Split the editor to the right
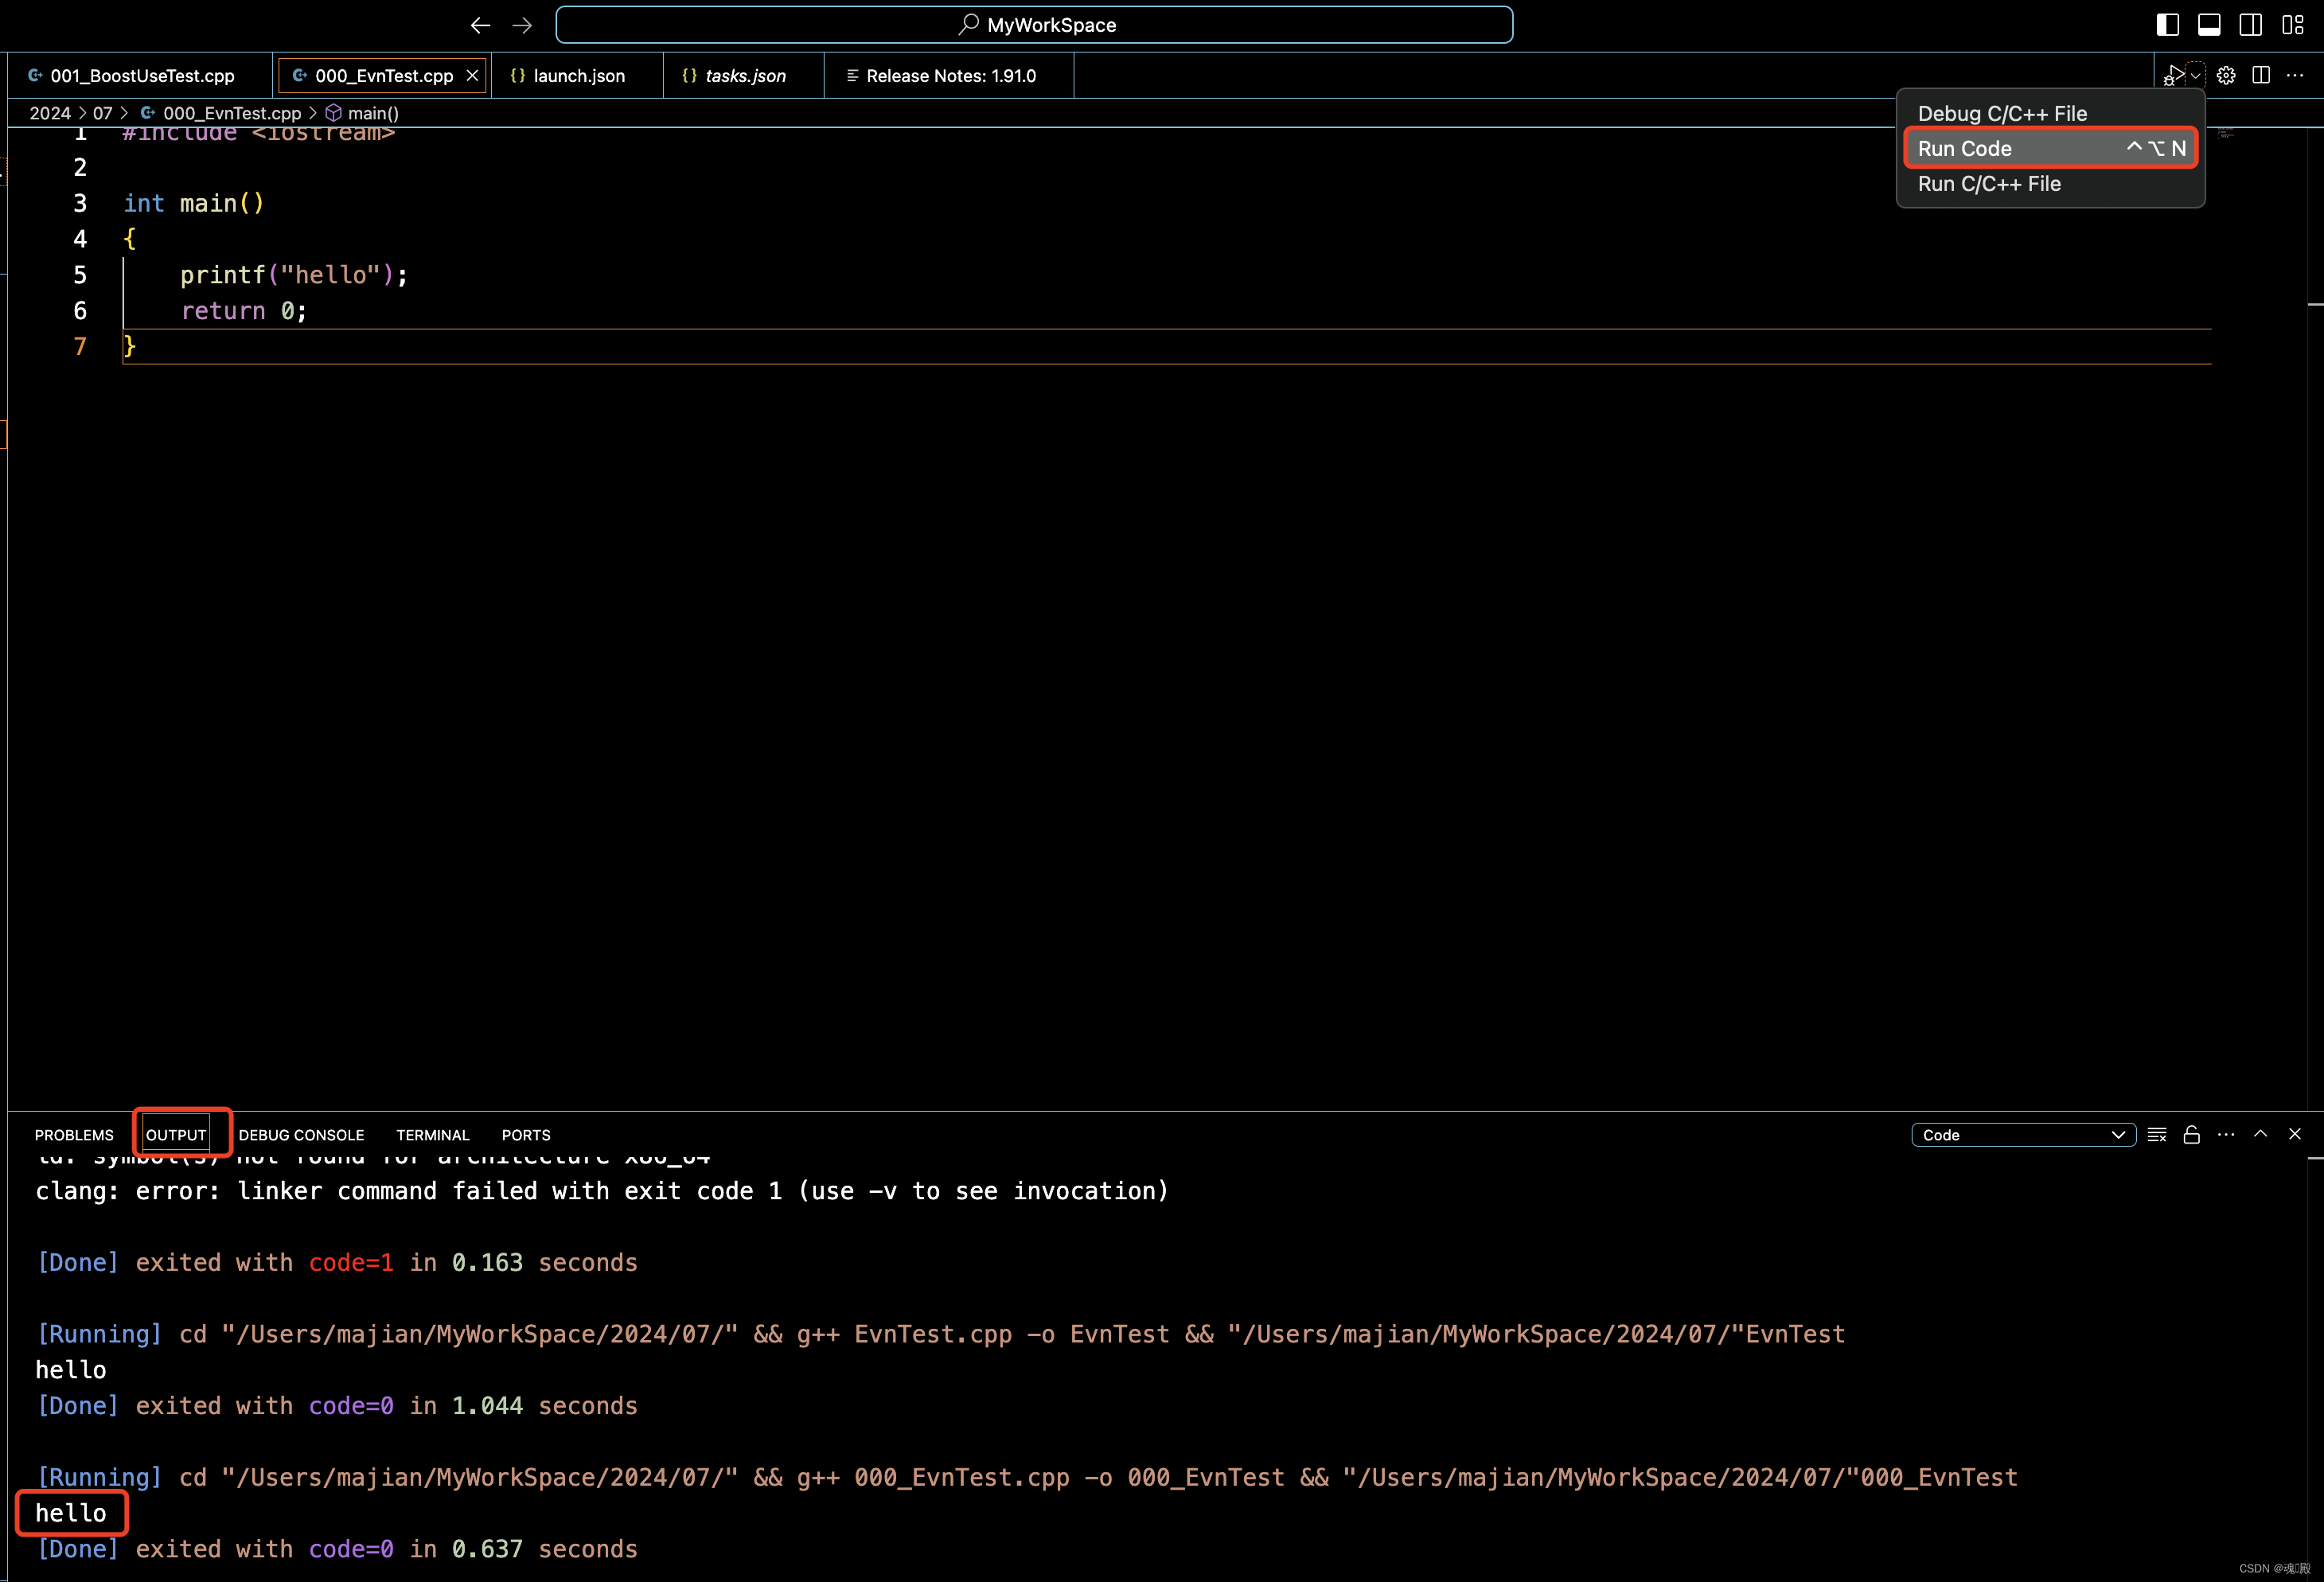Image resolution: width=2324 pixels, height=1582 pixels. coord(2261,76)
